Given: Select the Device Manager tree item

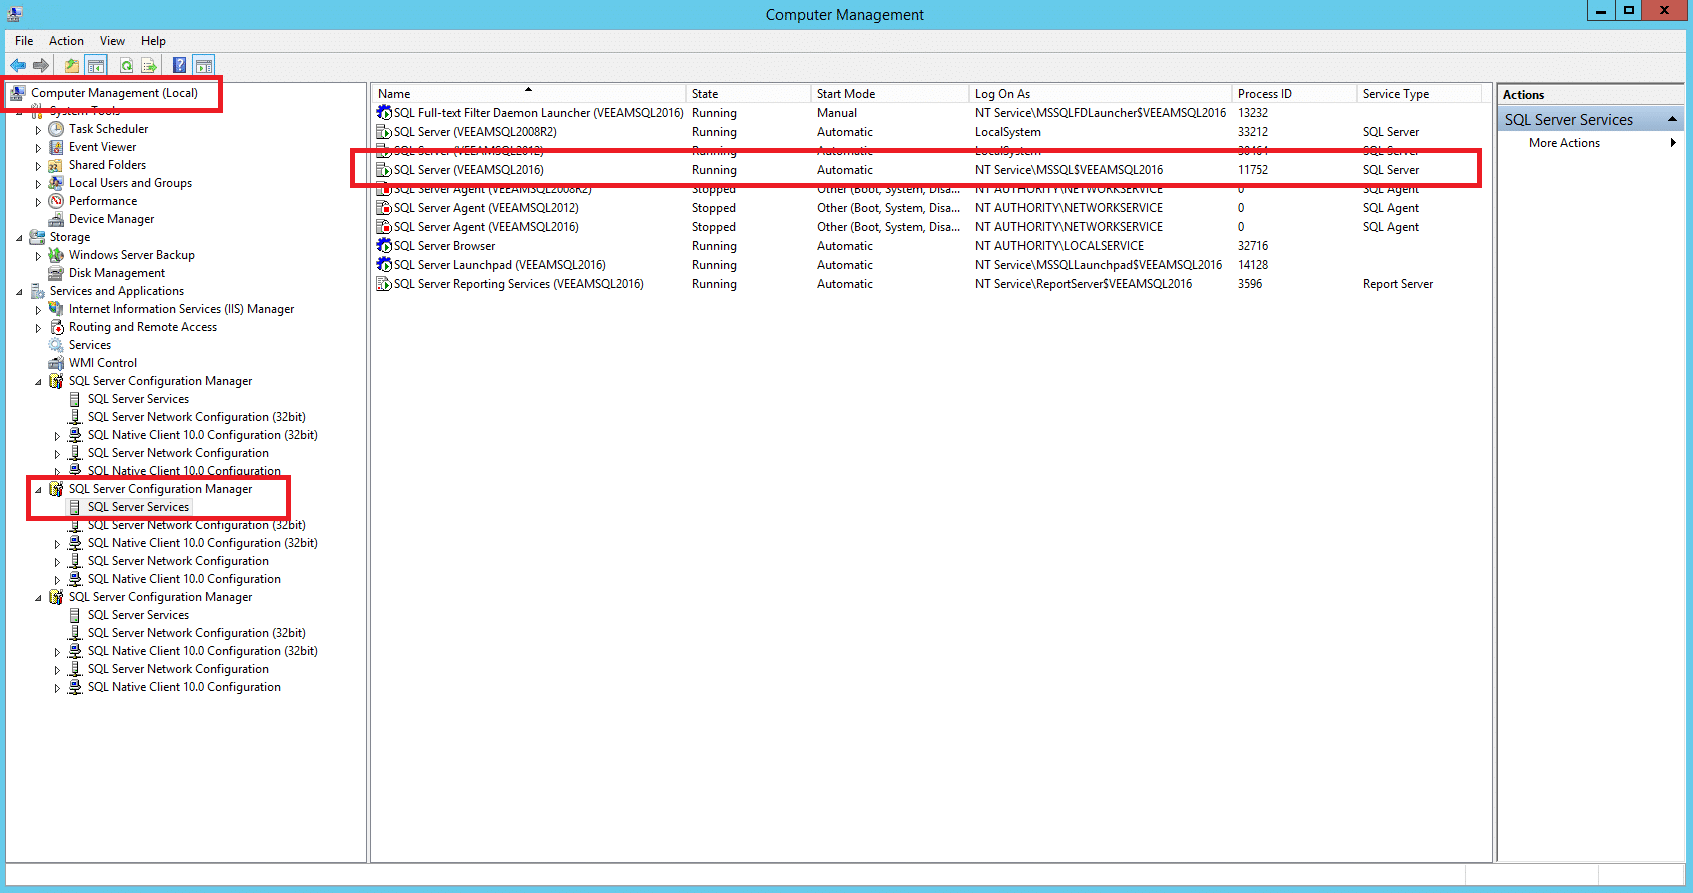Looking at the screenshot, I should pos(111,219).
